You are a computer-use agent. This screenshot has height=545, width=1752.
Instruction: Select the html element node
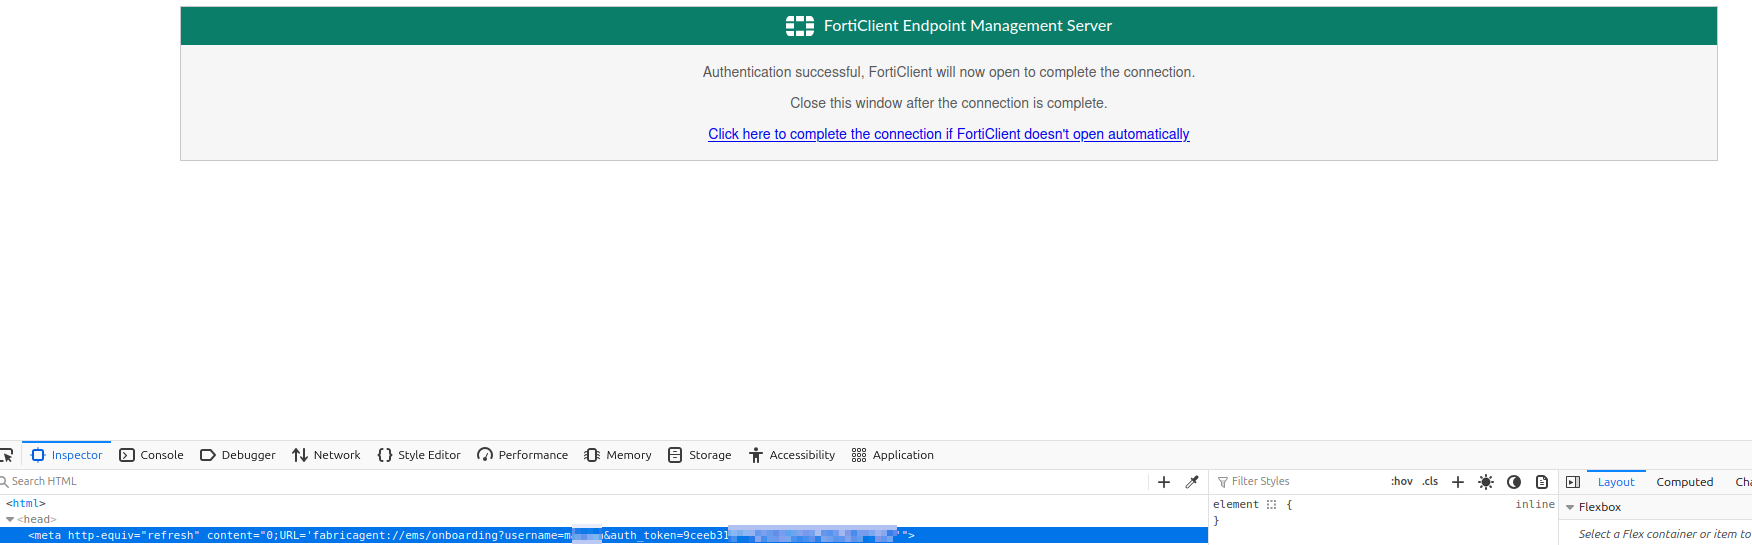tap(26, 504)
